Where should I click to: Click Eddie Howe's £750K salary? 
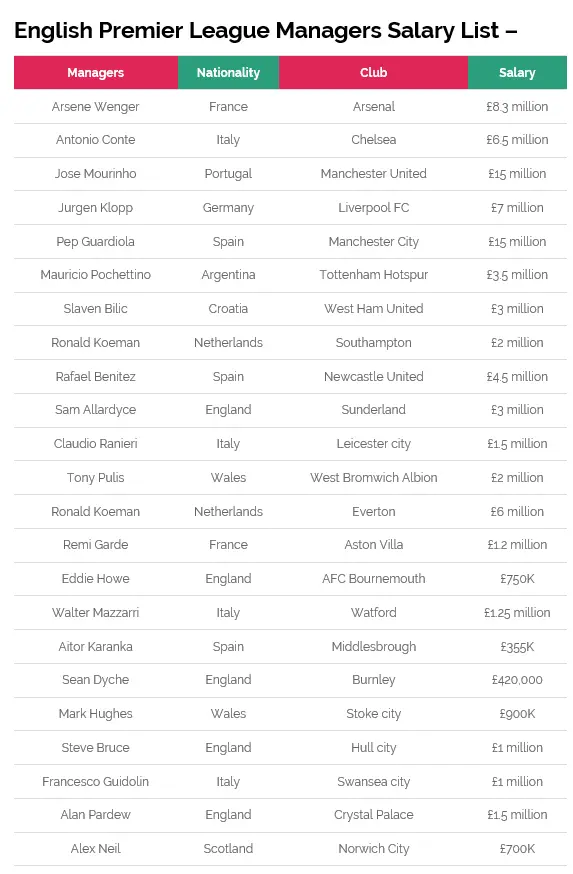(x=517, y=579)
